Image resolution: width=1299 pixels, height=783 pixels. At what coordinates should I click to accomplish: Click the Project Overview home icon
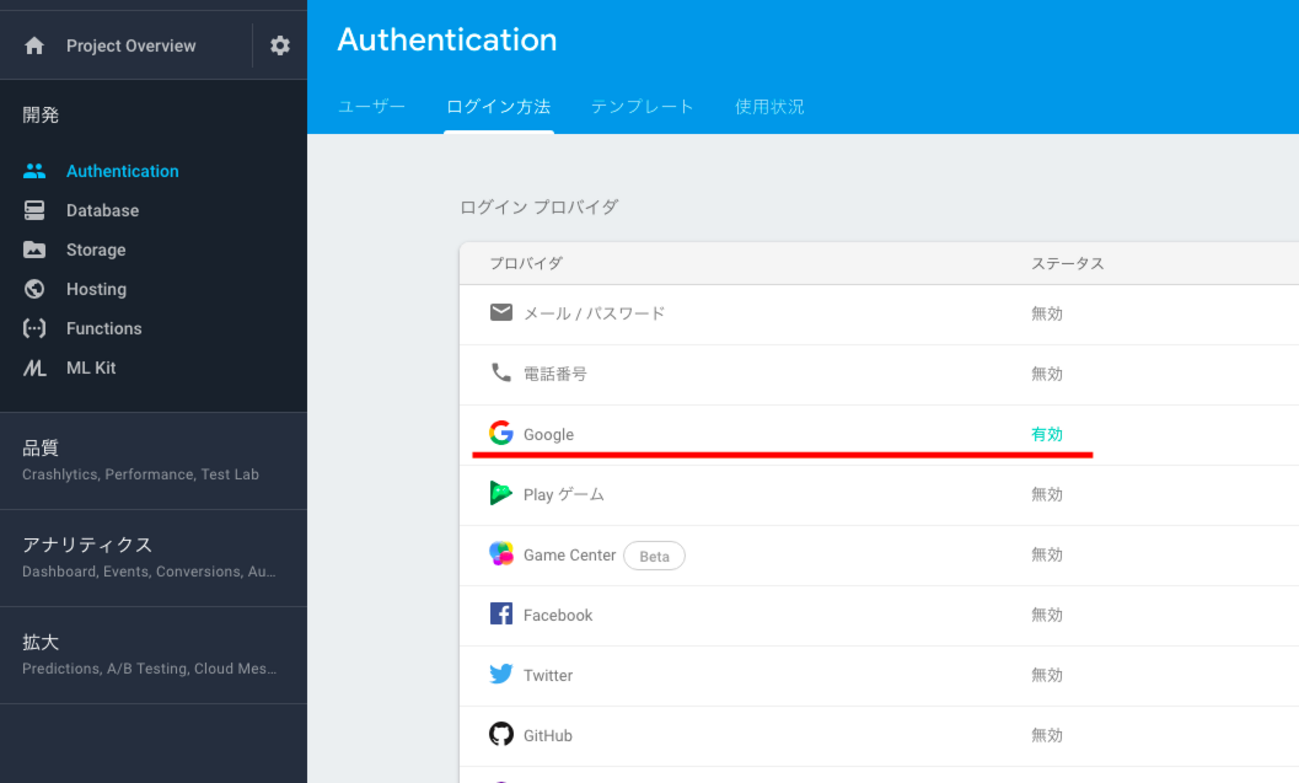34,46
